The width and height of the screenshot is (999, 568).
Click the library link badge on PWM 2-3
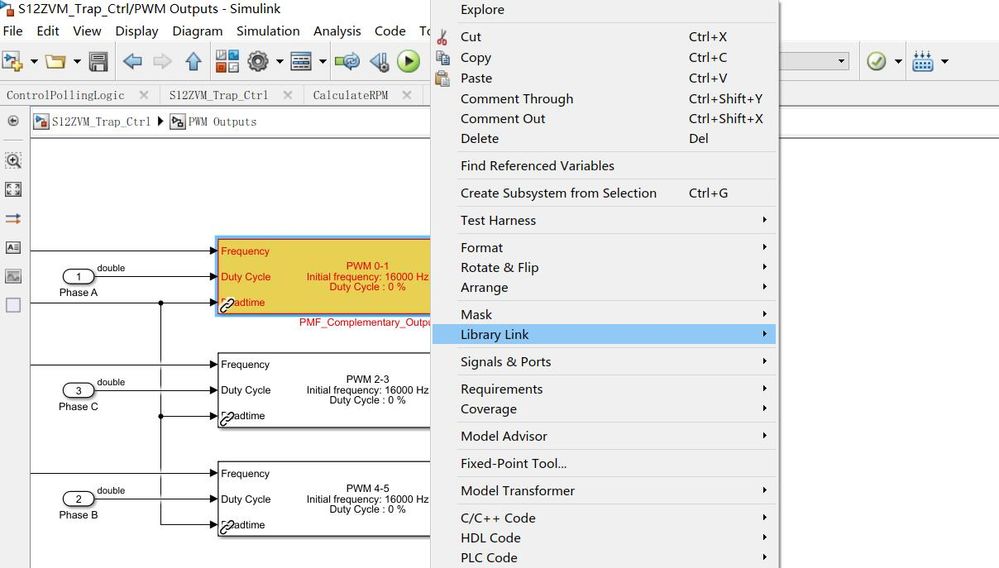point(227,419)
